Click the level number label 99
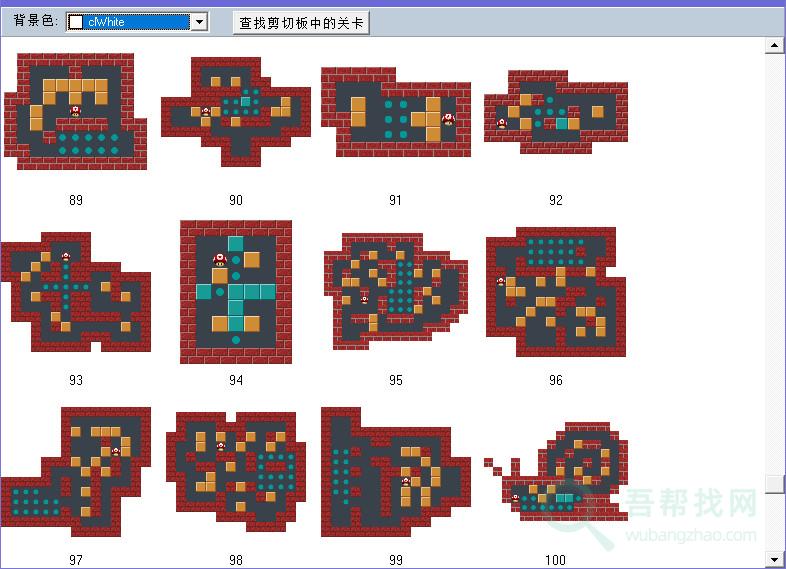This screenshot has width=786, height=569. click(x=396, y=559)
